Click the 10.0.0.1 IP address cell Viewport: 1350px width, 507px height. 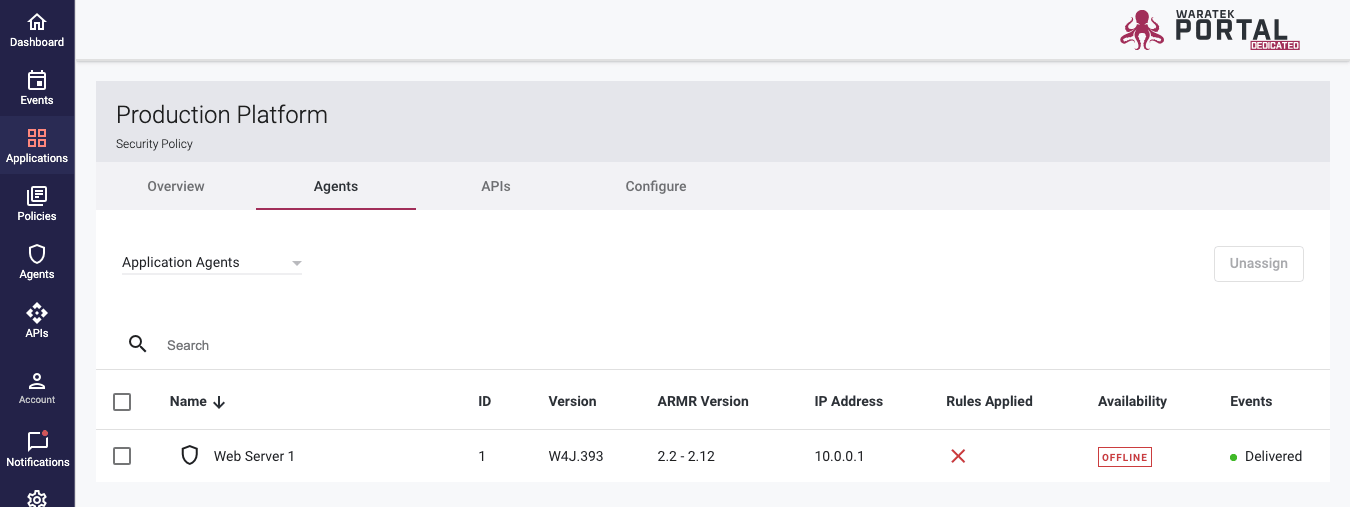coord(840,456)
